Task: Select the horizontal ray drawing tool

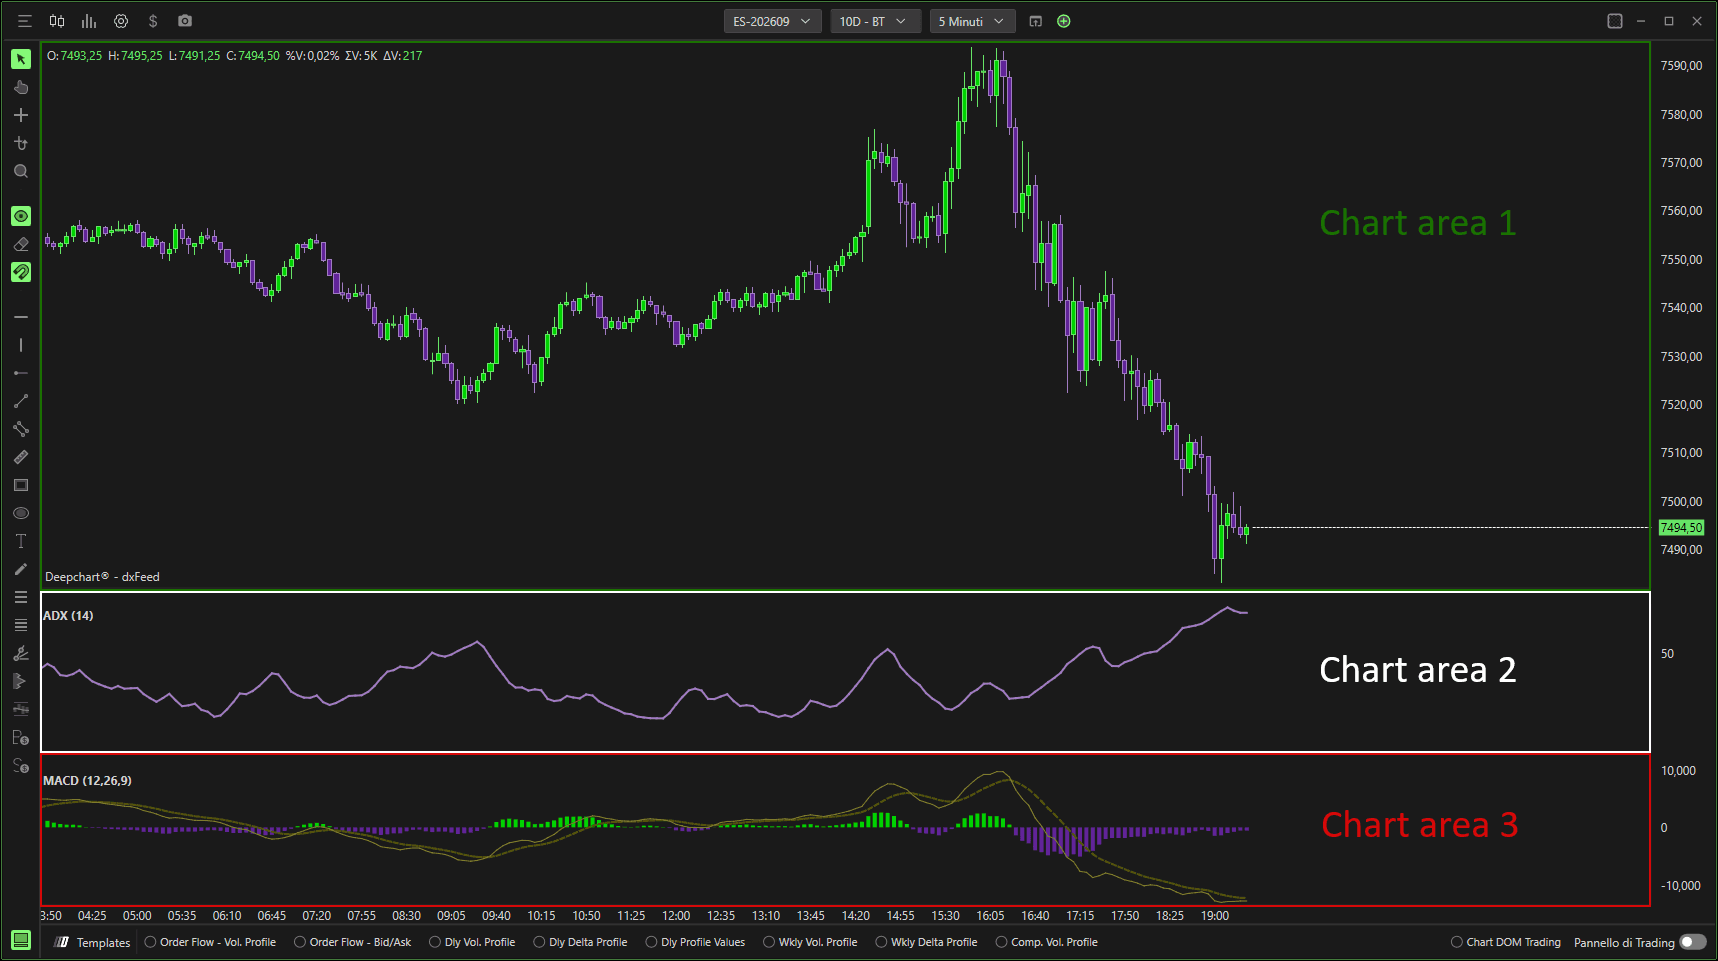Action: click(21, 373)
